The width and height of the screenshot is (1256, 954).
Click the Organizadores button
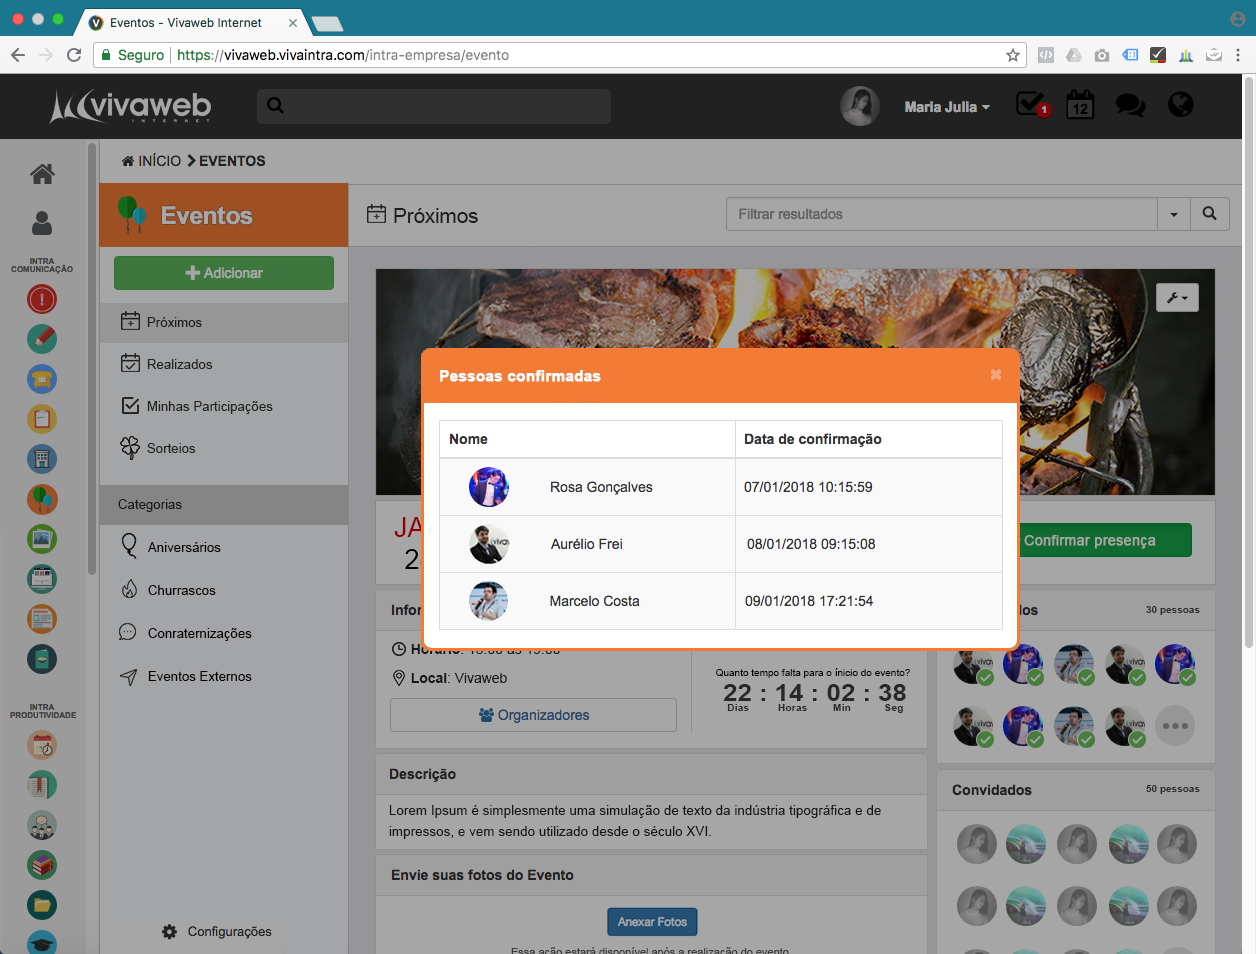[x=533, y=715]
